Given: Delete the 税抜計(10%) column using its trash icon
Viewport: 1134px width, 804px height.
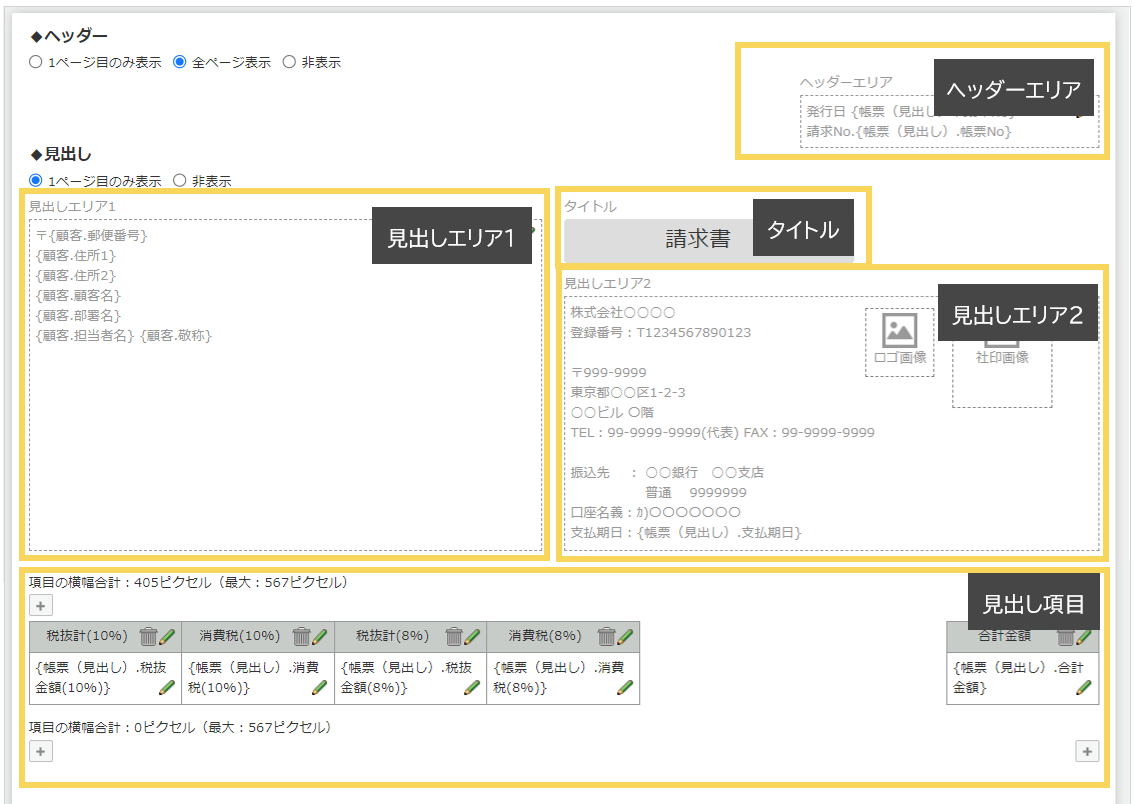Looking at the screenshot, I should pyautogui.click(x=146, y=637).
